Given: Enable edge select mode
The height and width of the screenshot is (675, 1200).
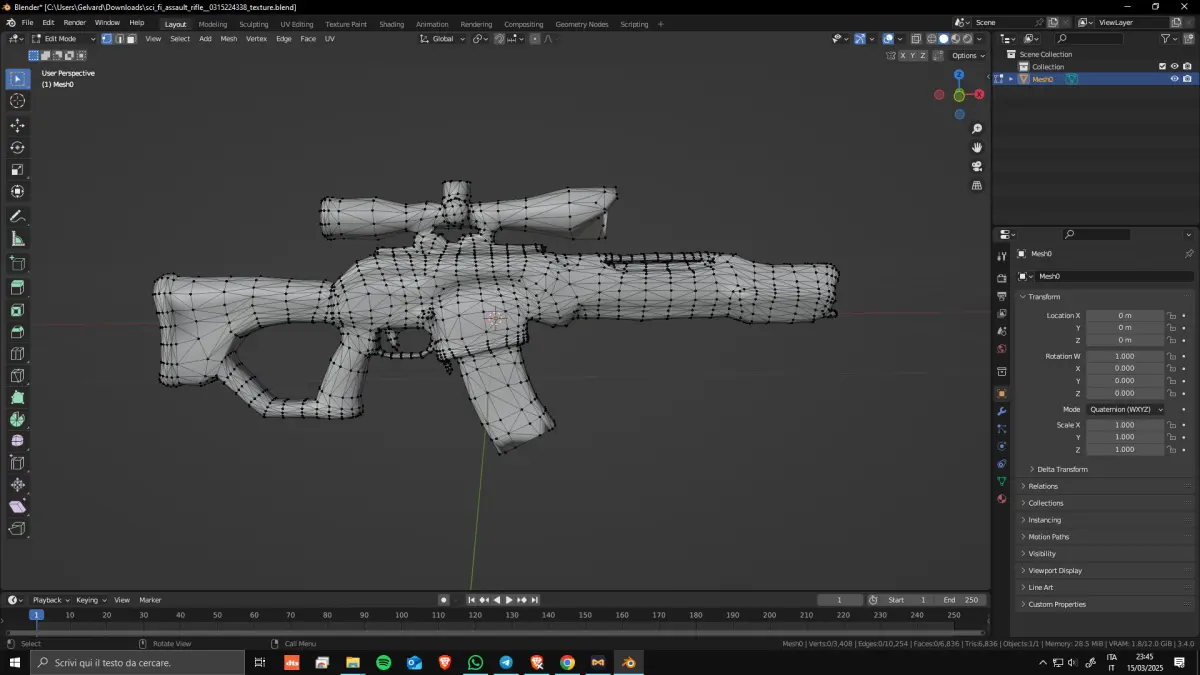Looking at the screenshot, I should pos(119,39).
